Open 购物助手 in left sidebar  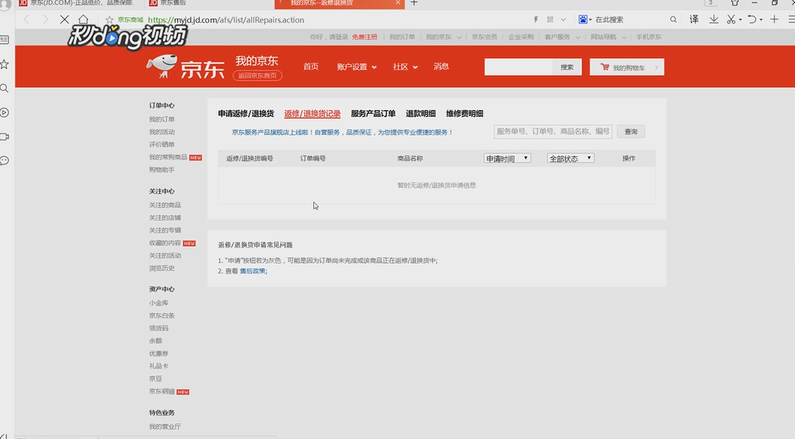(162, 170)
